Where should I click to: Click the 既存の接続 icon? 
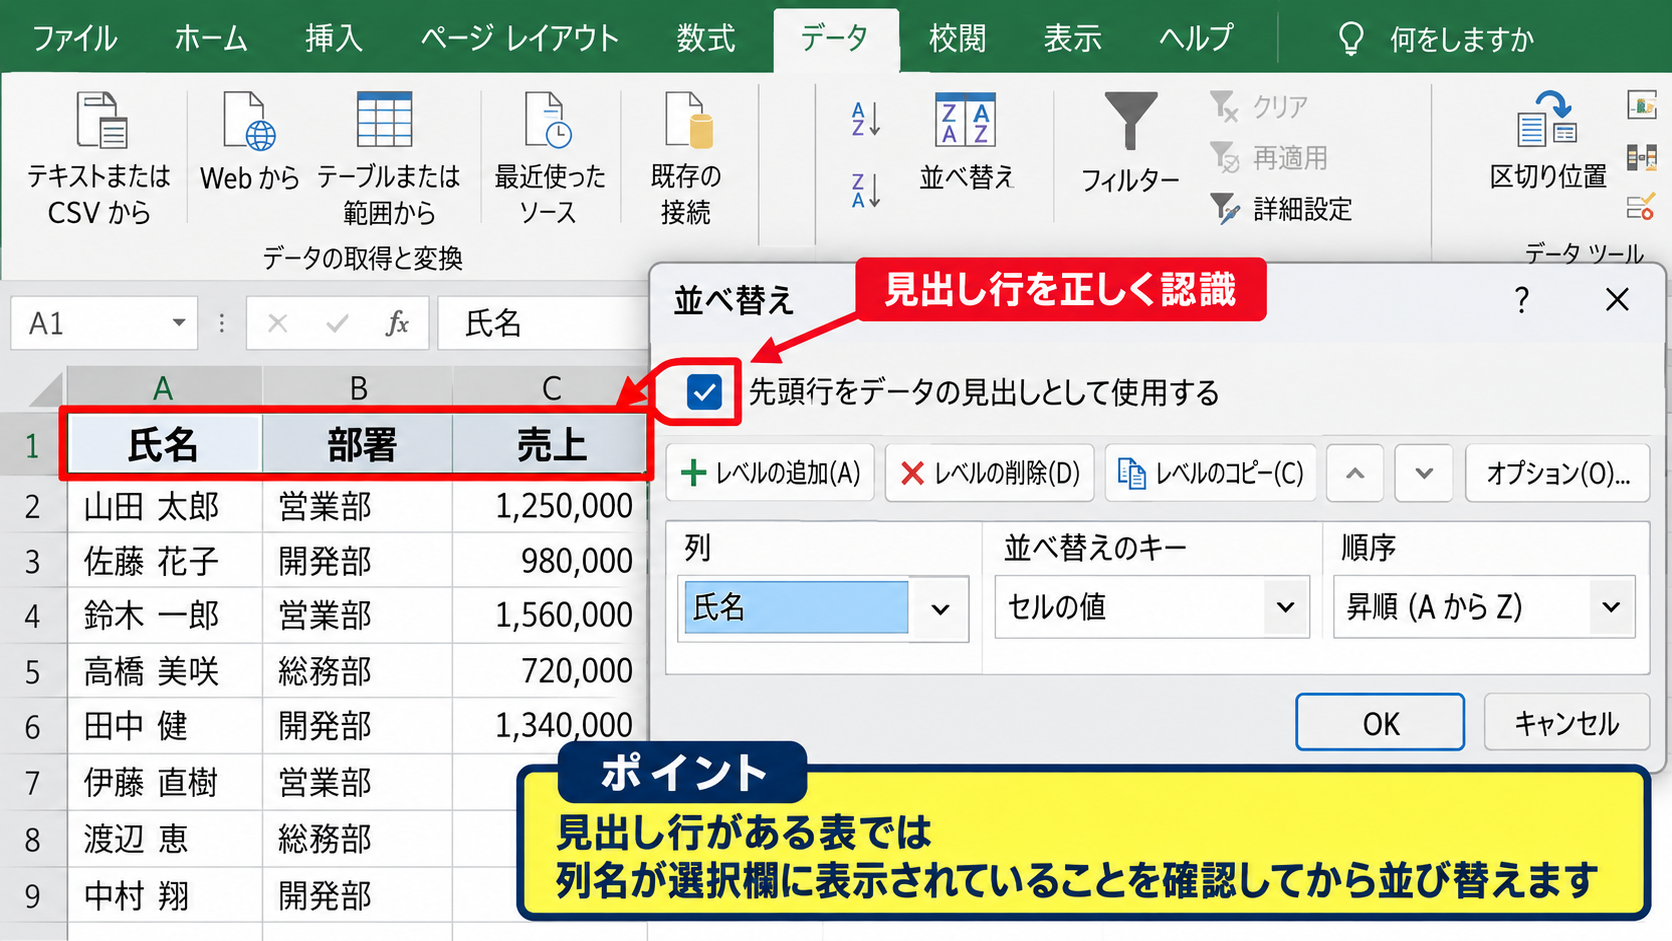coord(688,121)
